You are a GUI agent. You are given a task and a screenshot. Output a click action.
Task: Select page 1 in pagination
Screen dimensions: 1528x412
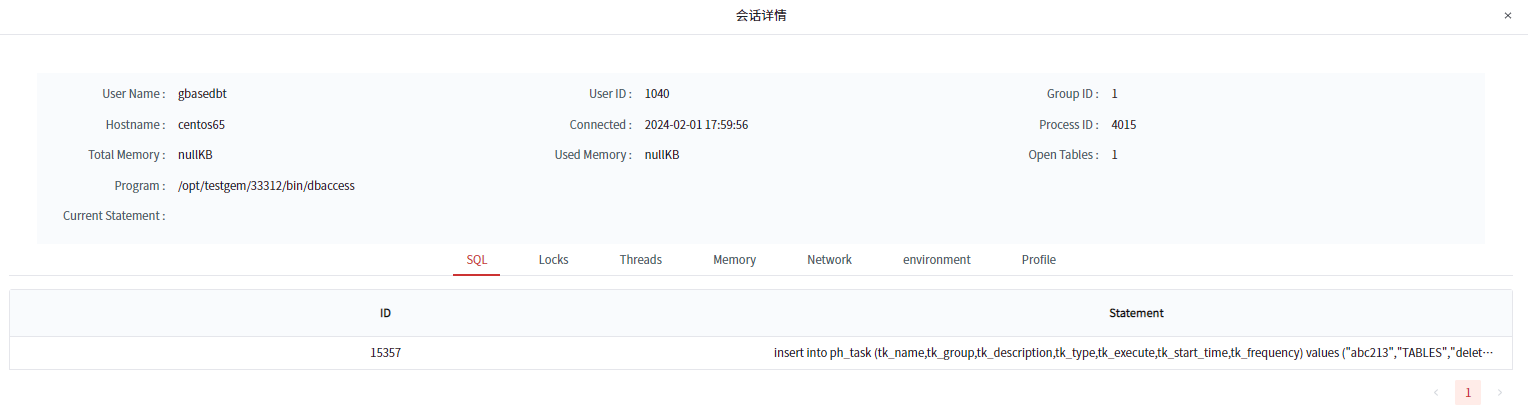1467,393
